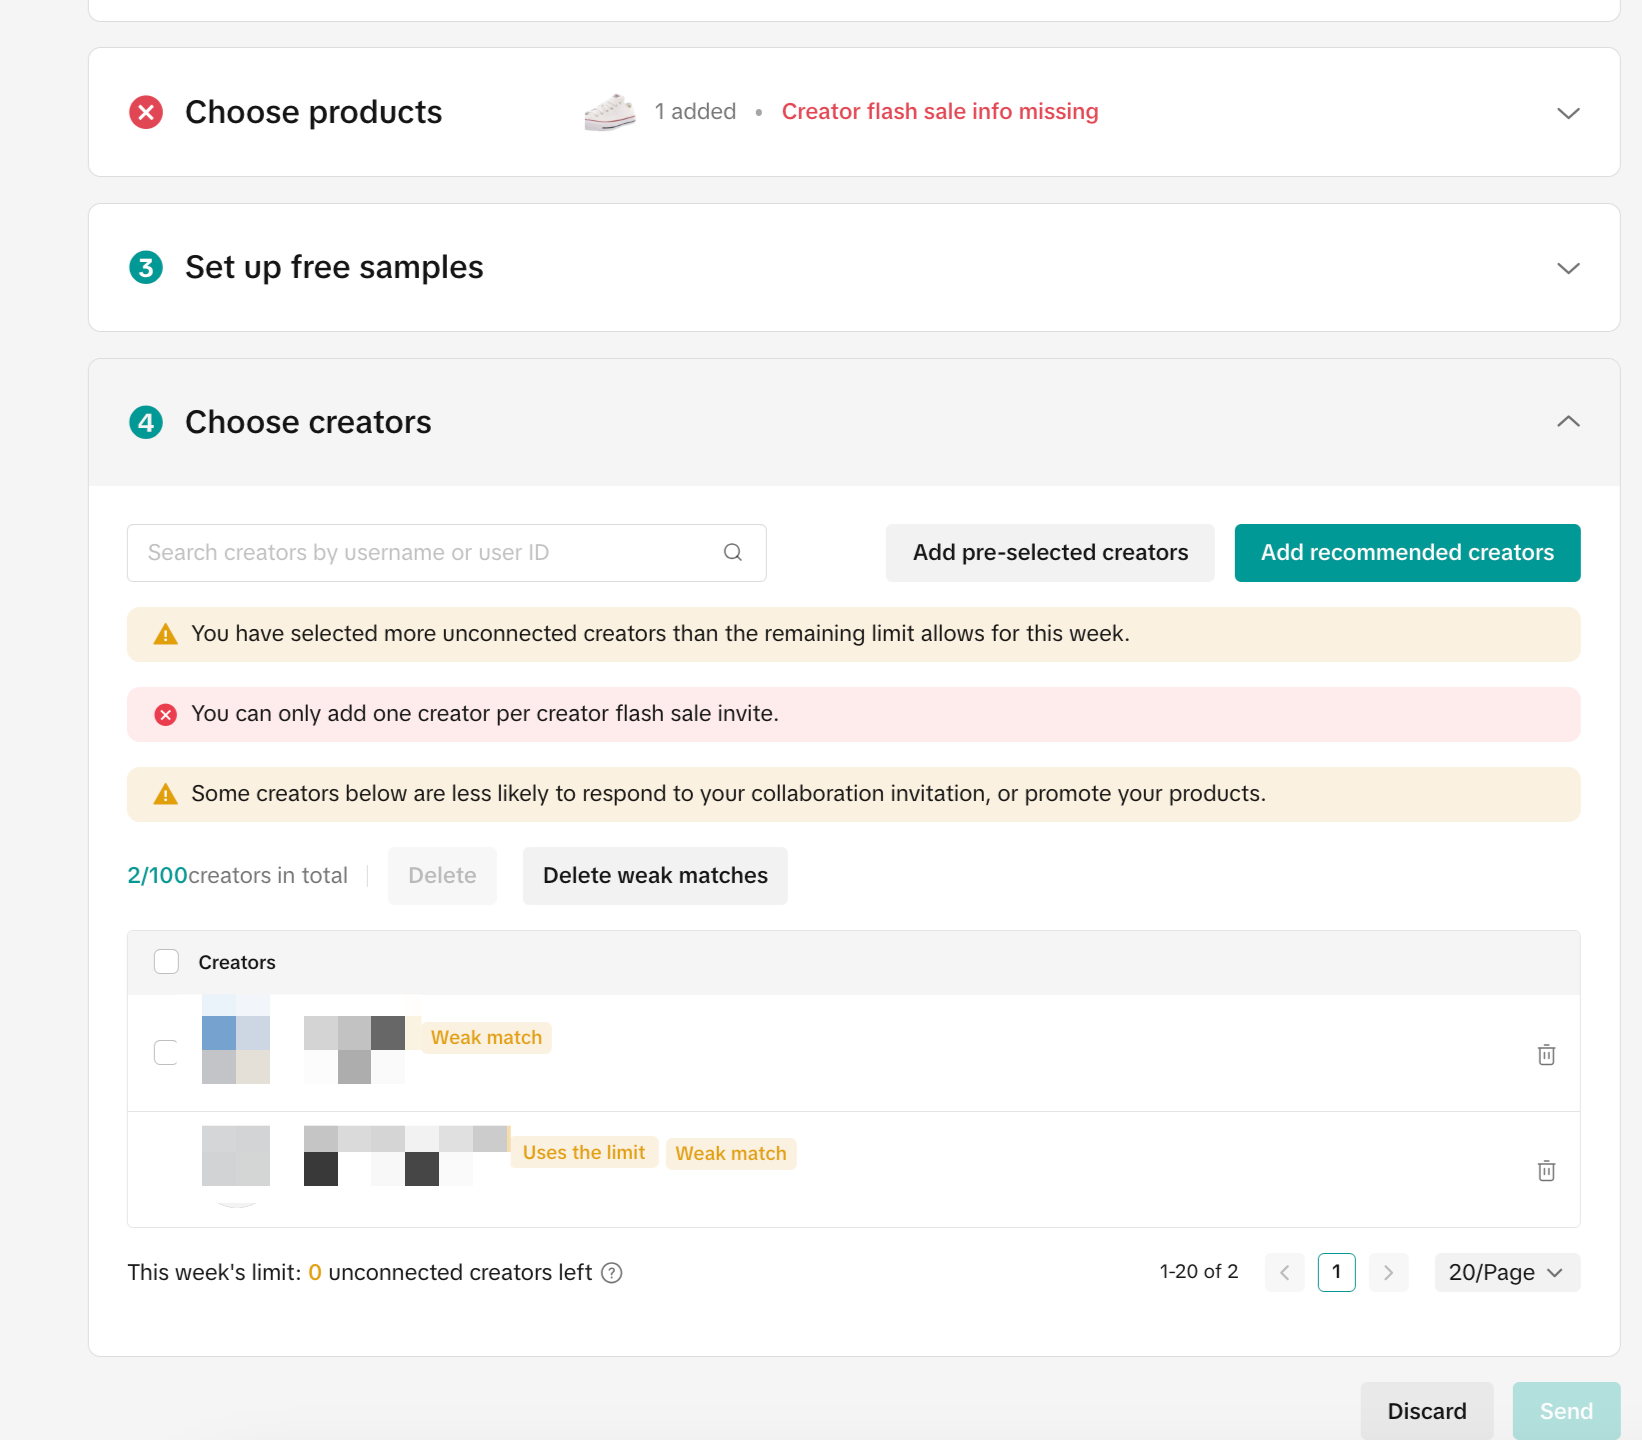Go to the next page arrow

click(1388, 1272)
